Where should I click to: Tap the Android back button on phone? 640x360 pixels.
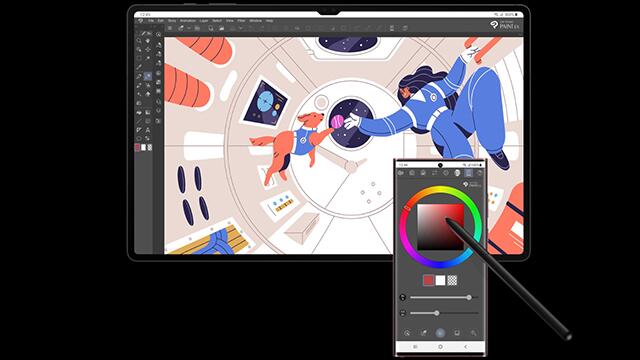[x=466, y=347]
